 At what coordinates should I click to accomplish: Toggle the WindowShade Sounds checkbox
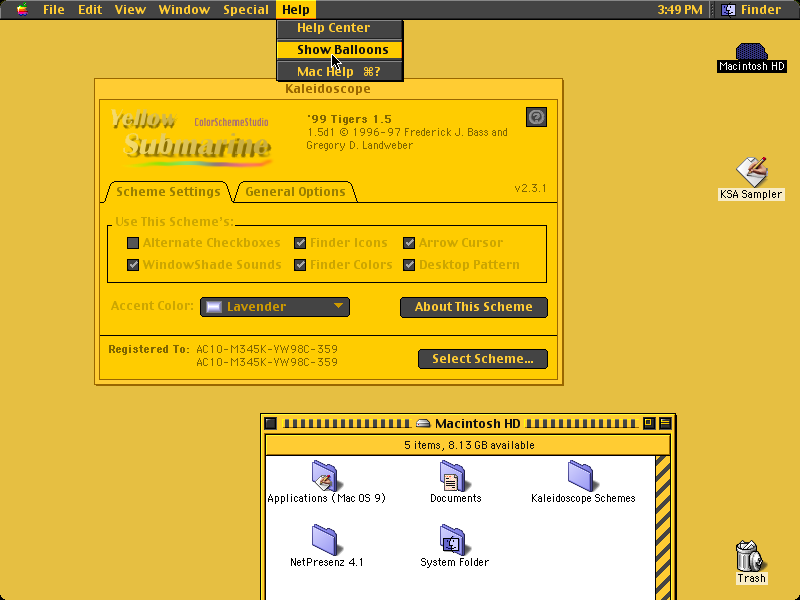click(x=133, y=265)
